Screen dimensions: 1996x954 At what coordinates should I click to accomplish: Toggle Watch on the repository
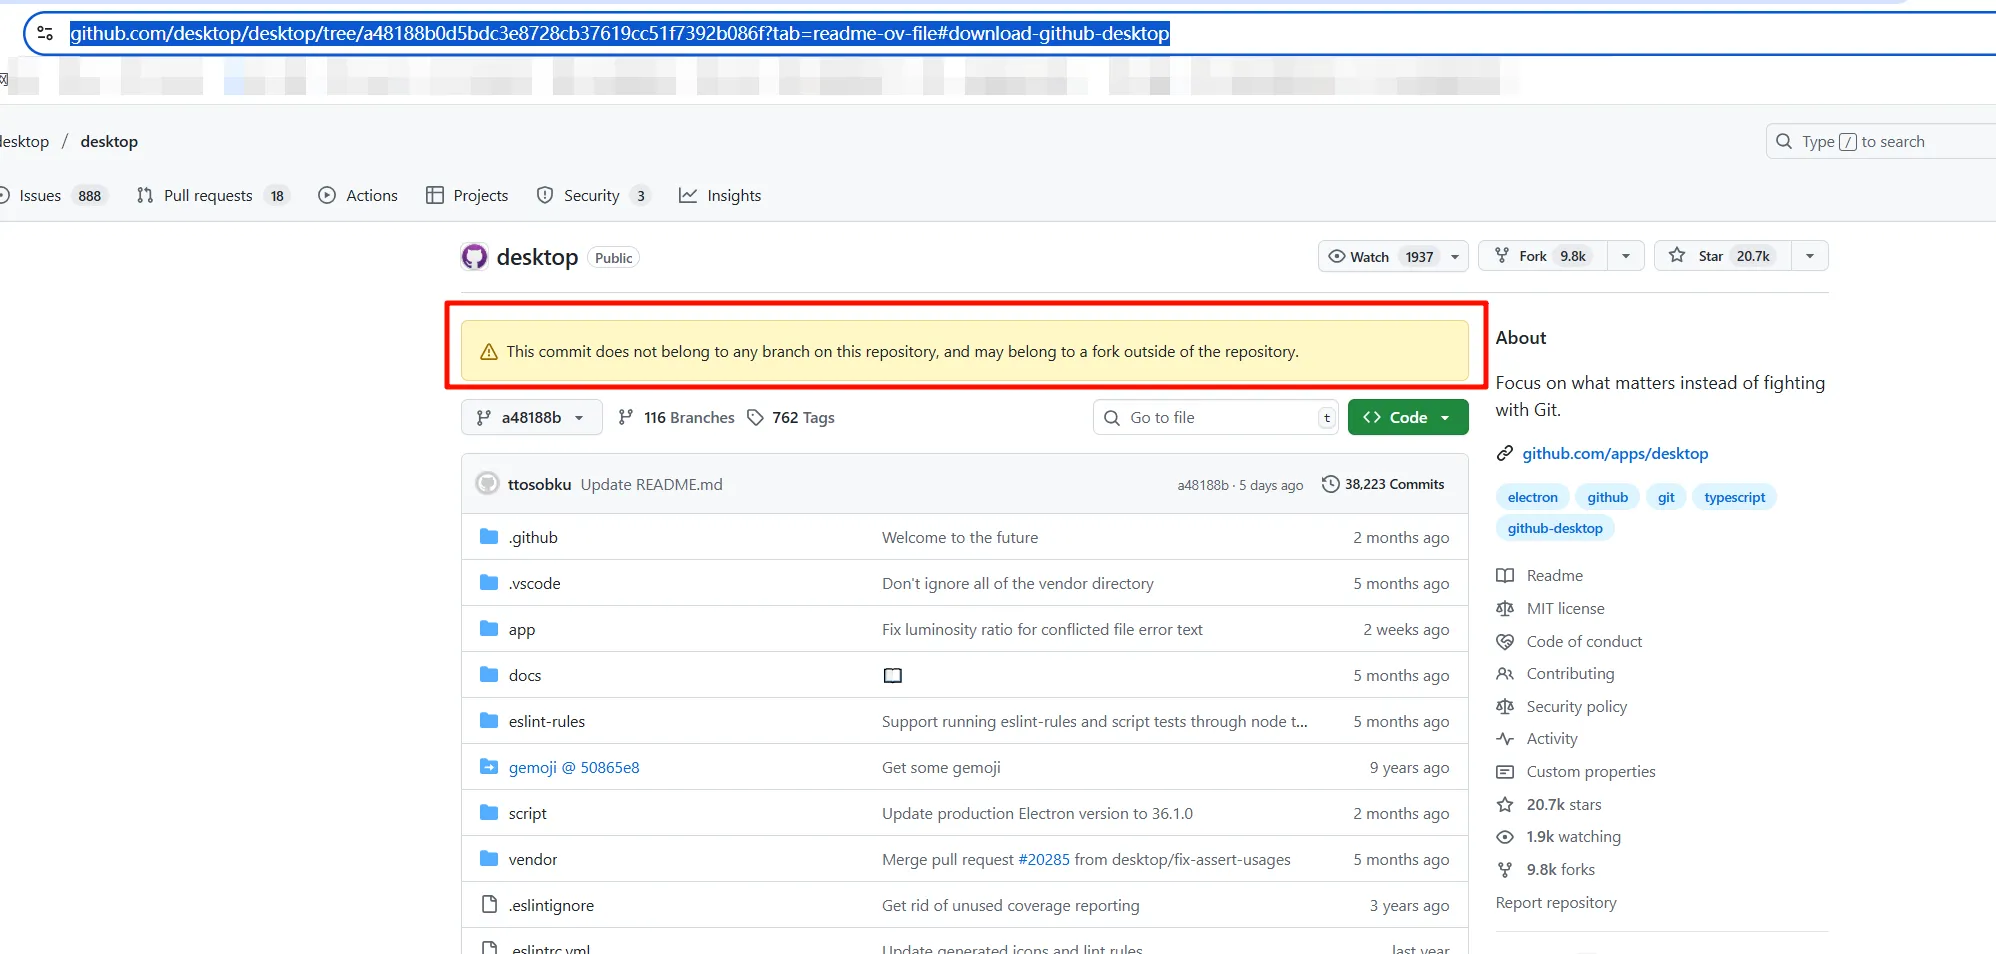[x=1378, y=256]
